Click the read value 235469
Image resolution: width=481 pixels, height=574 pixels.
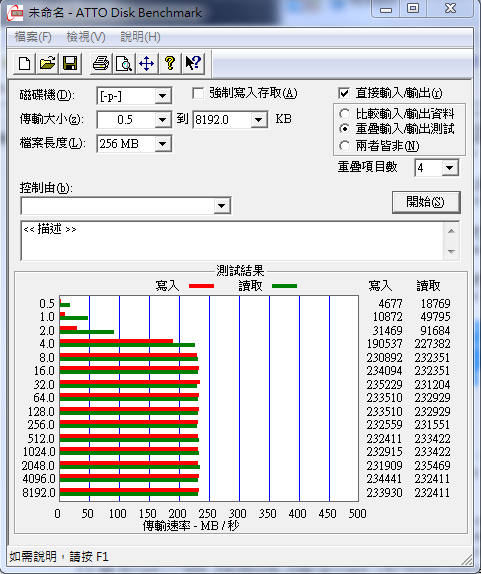point(432,466)
